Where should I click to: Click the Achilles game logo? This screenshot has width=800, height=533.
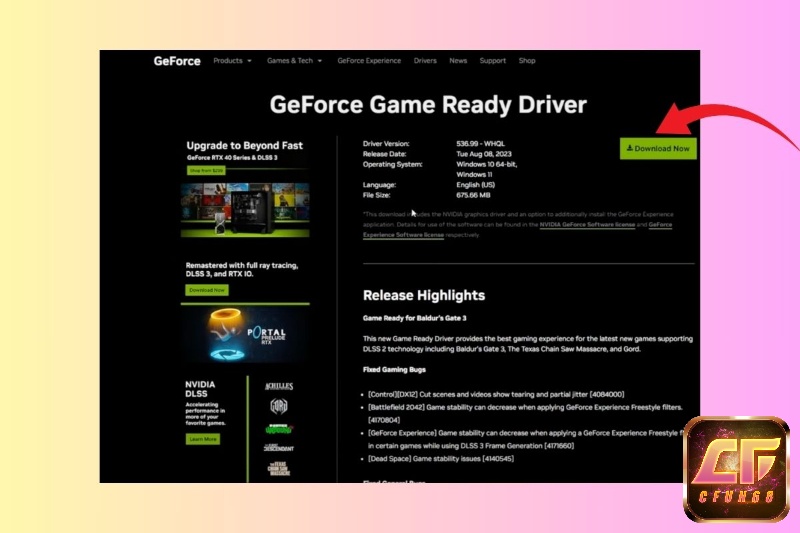pos(279,386)
